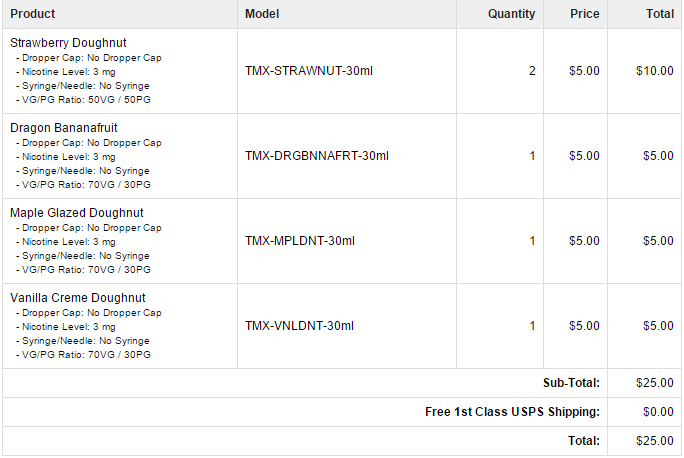Select model code TMX-VNLDNT-30ml
The width and height of the screenshot is (684, 458).
pos(299,326)
